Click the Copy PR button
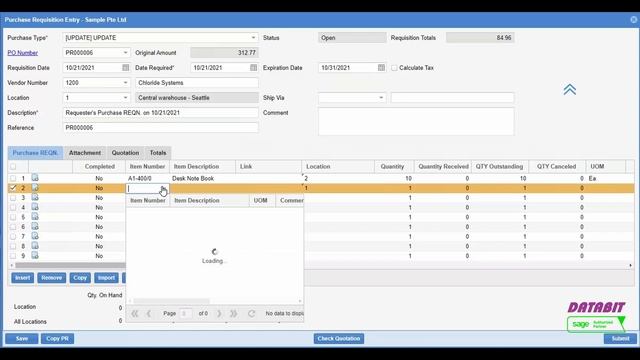This screenshot has width=640, height=360. point(57,339)
